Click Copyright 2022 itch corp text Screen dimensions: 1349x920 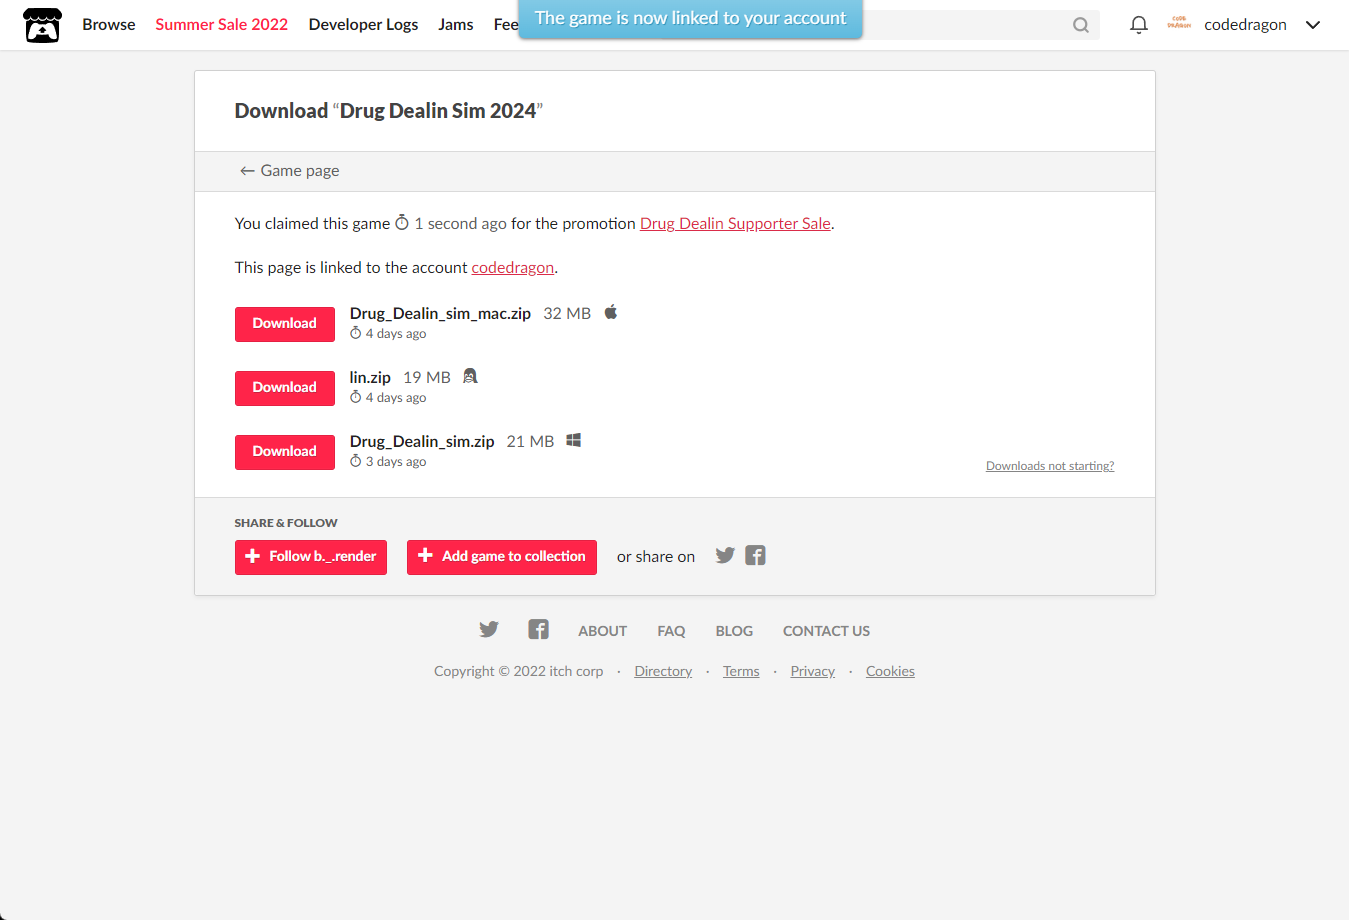pos(519,671)
